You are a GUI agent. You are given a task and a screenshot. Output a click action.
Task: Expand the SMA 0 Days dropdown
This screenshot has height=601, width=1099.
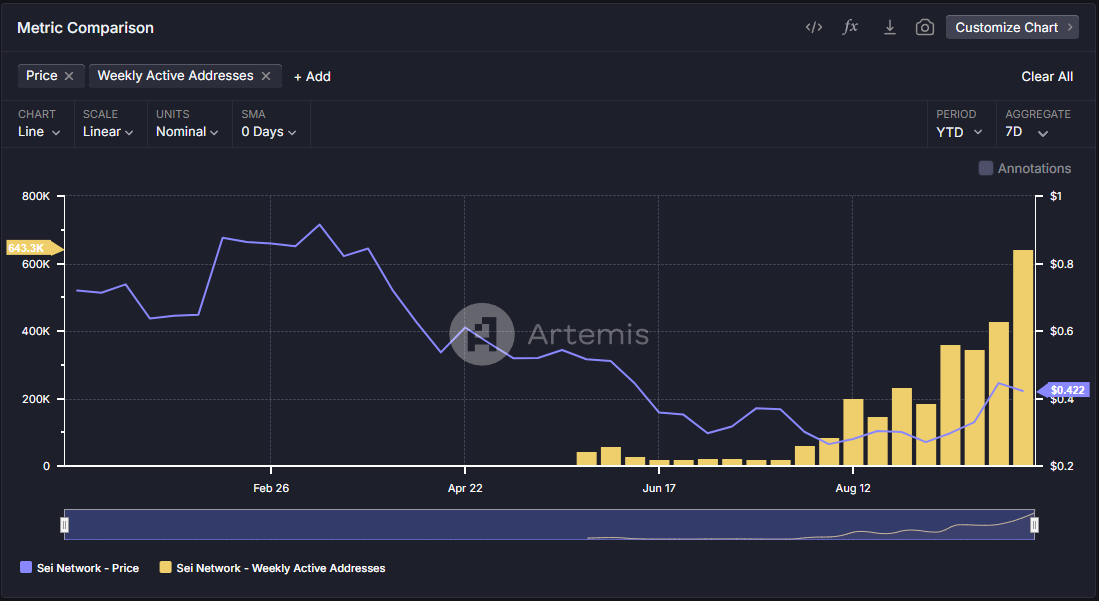268,132
